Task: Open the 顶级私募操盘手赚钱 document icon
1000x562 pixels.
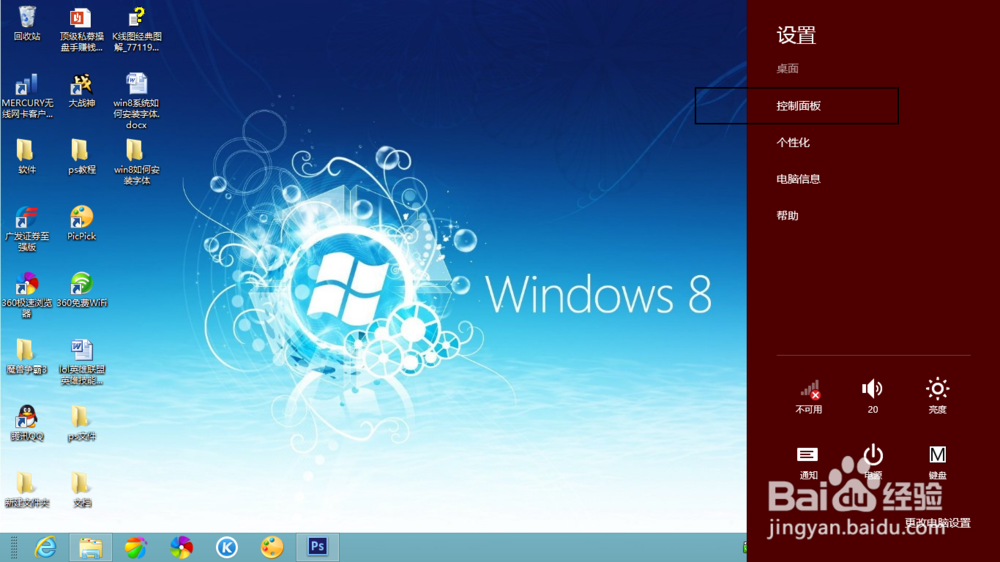Action: (81, 29)
